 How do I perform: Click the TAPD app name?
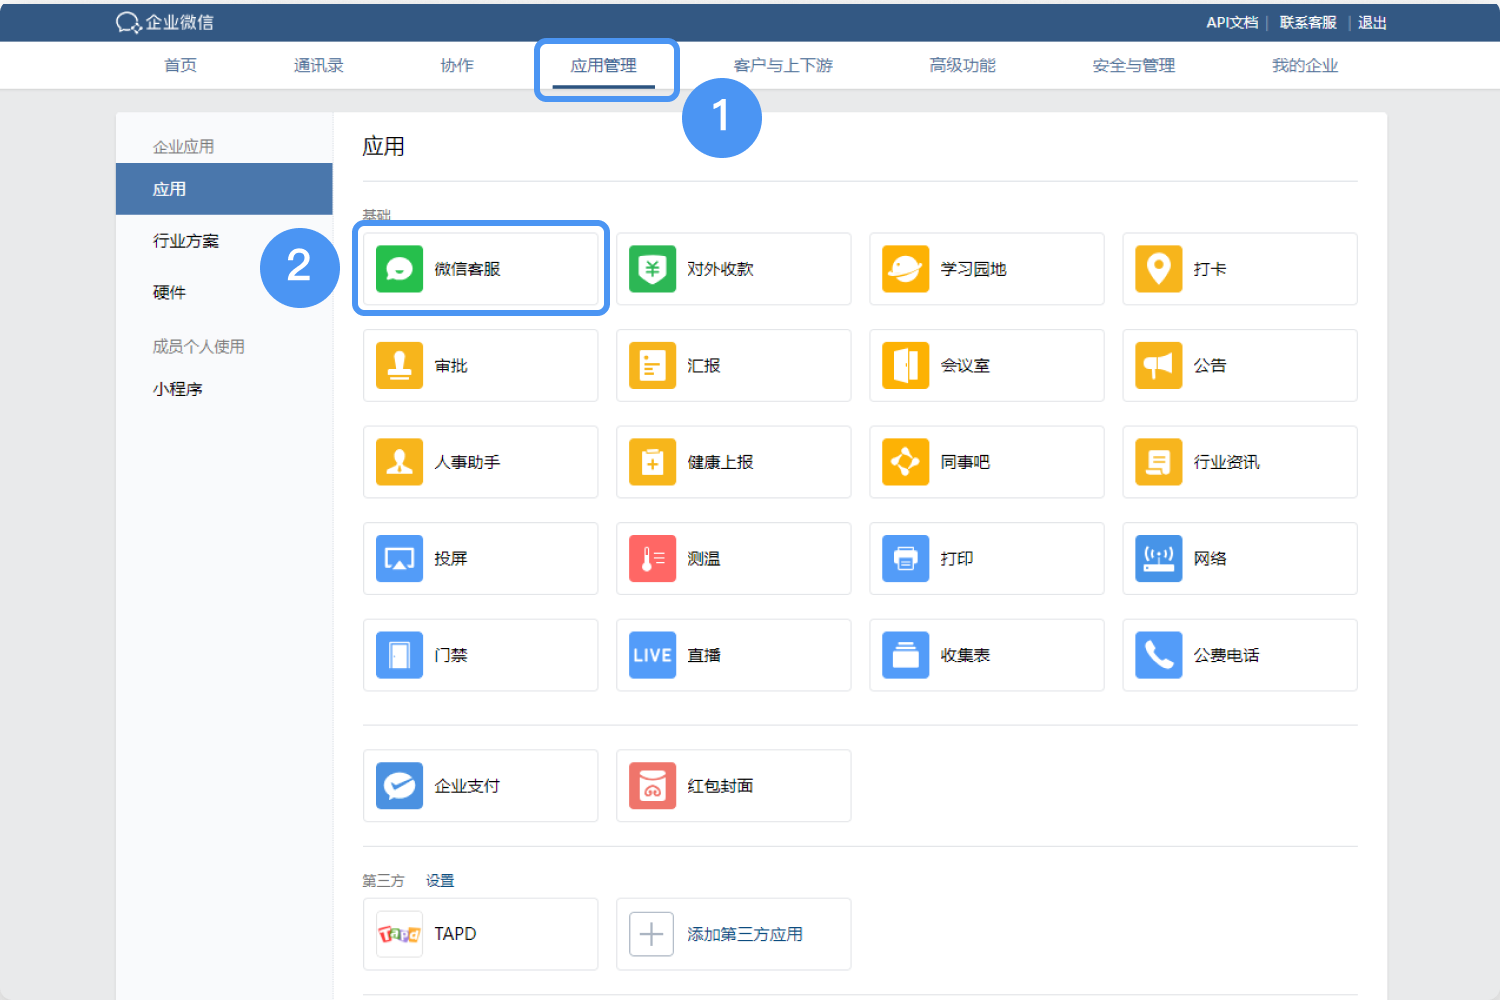tap(455, 934)
